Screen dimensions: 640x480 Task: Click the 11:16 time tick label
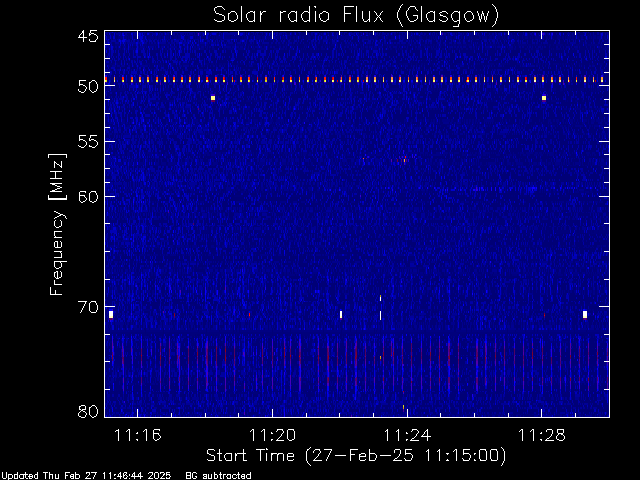tap(138, 435)
